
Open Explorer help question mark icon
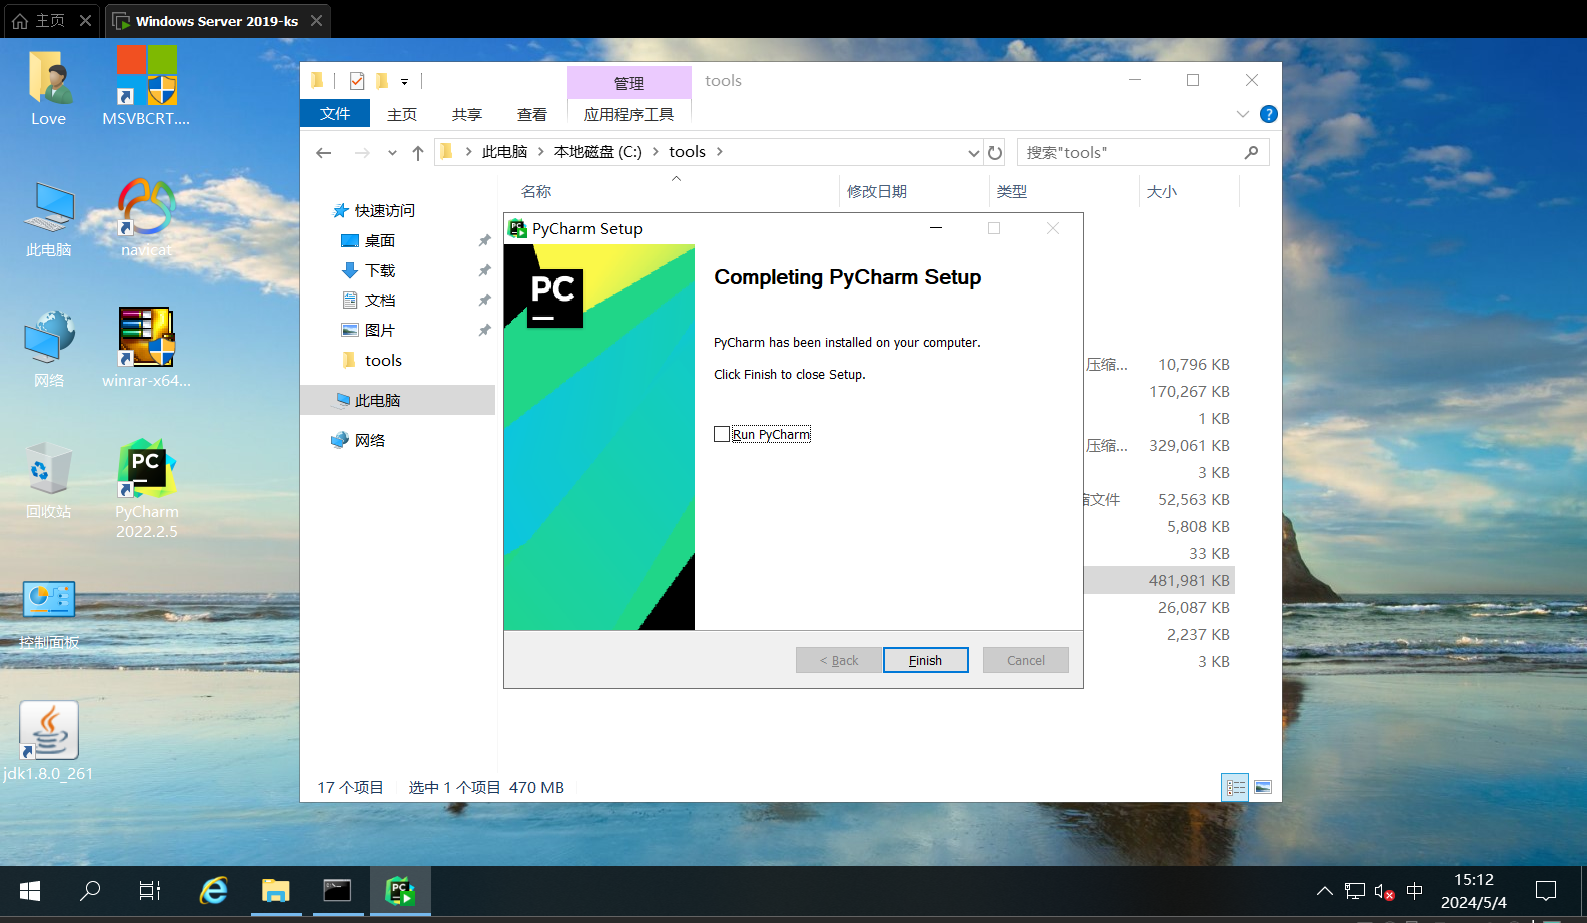tap(1268, 114)
